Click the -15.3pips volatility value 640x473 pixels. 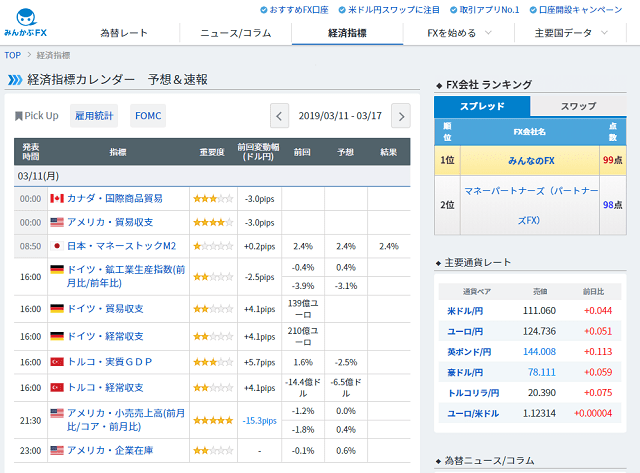260,420
